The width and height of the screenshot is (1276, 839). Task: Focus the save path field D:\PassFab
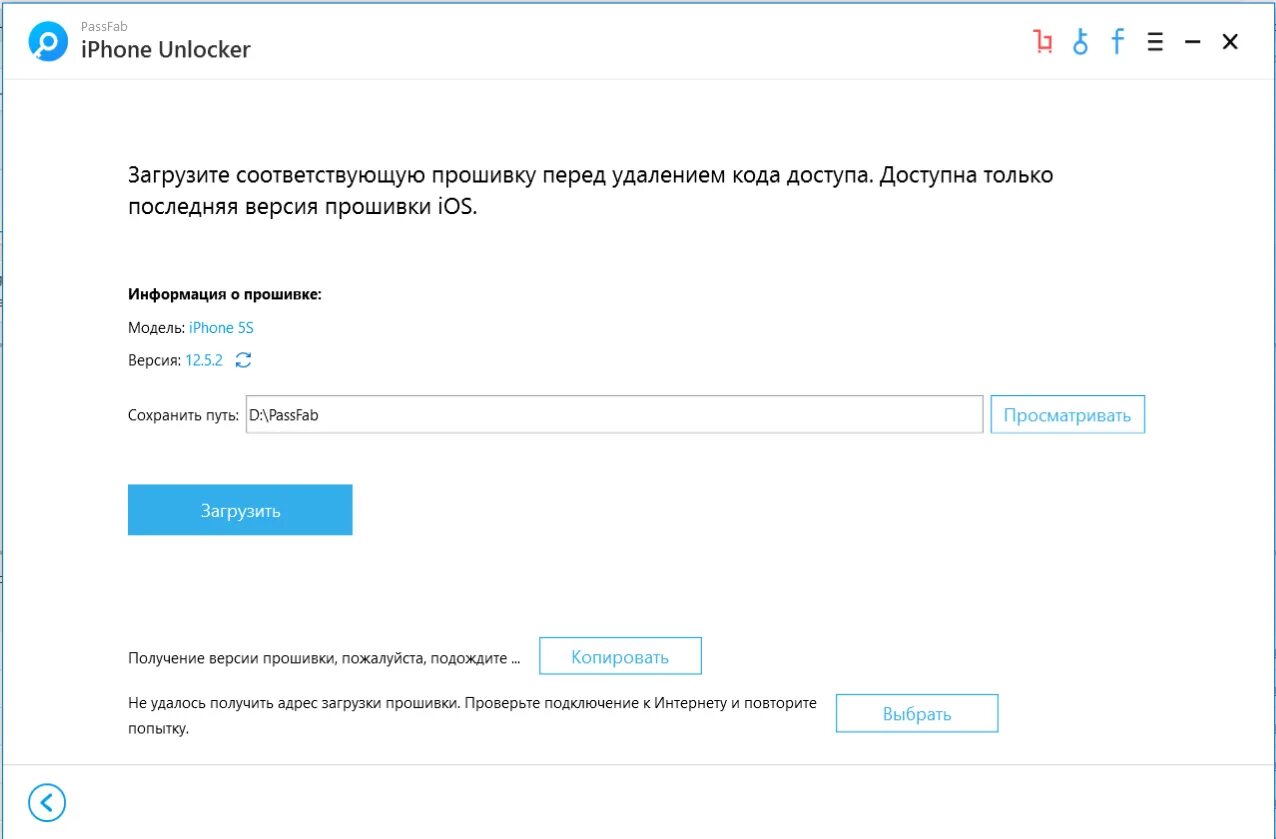pos(614,415)
